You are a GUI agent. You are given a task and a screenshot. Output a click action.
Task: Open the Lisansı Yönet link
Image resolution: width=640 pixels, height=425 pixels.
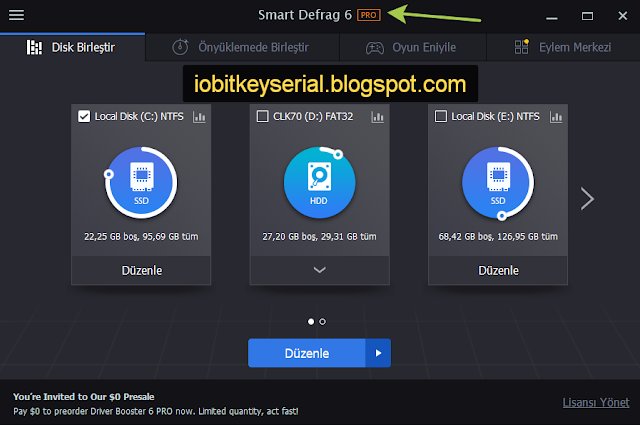[596, 403]
